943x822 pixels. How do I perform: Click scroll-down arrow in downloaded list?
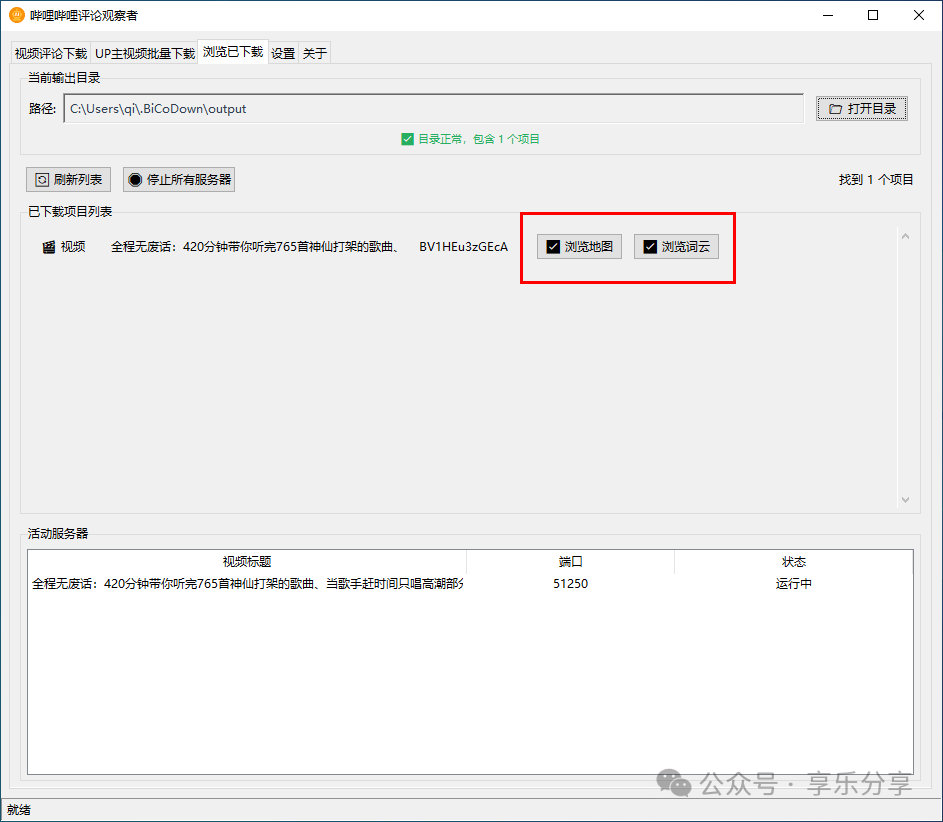pos(906,499)
